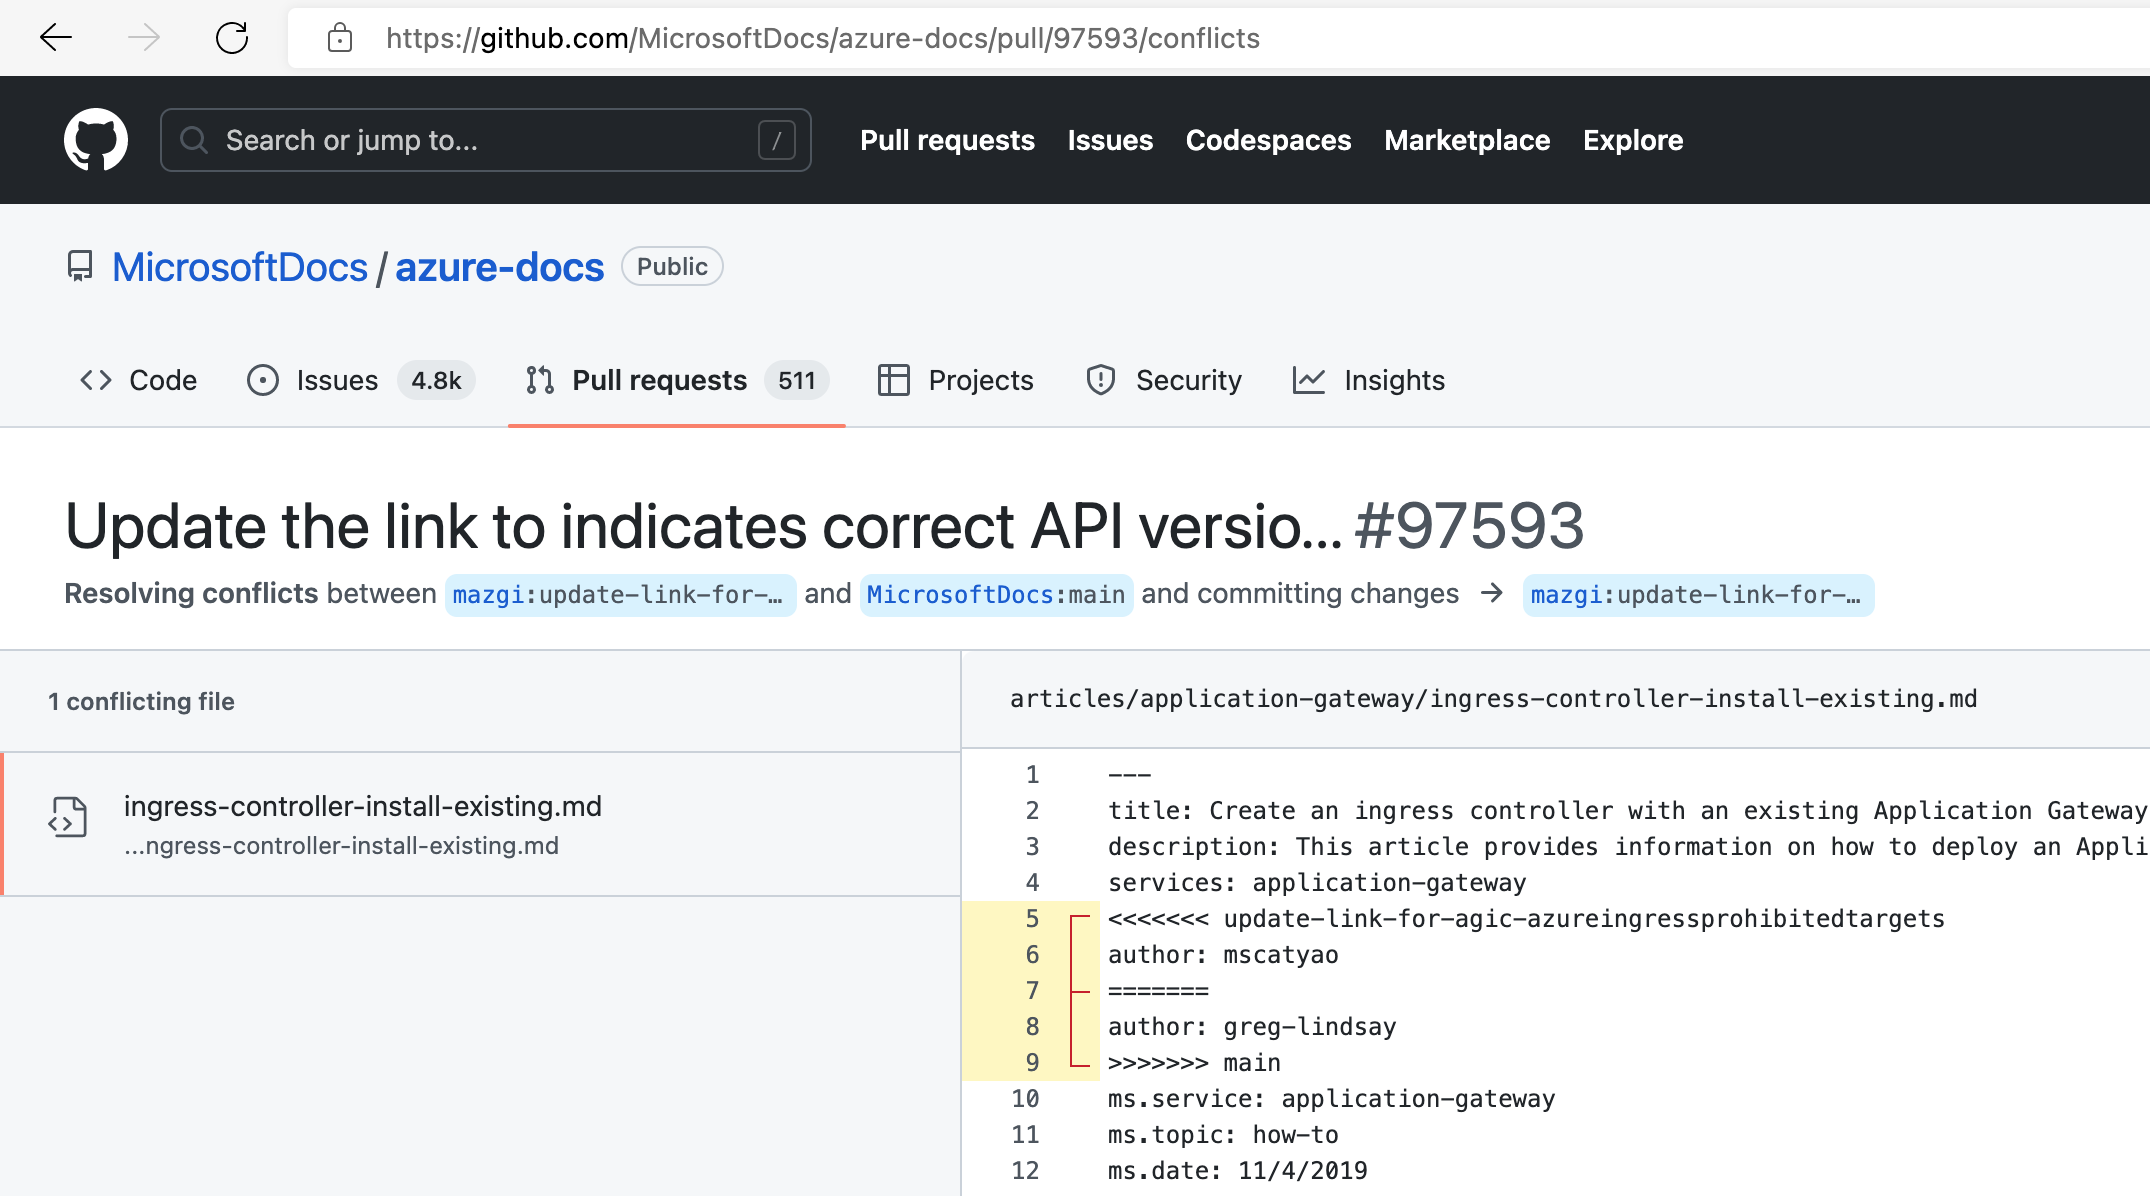
Task: Open the Insights tab
Action: coord(1369,380)
